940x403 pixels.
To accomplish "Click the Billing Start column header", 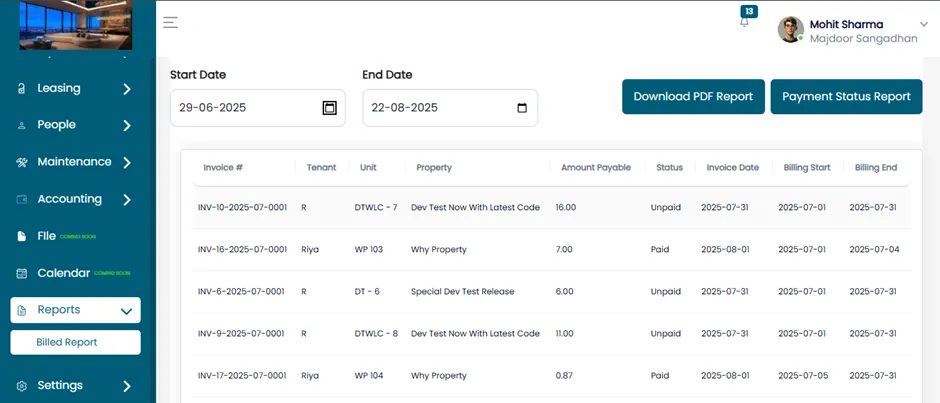I will pyautogui.click(x=807, y=168).
